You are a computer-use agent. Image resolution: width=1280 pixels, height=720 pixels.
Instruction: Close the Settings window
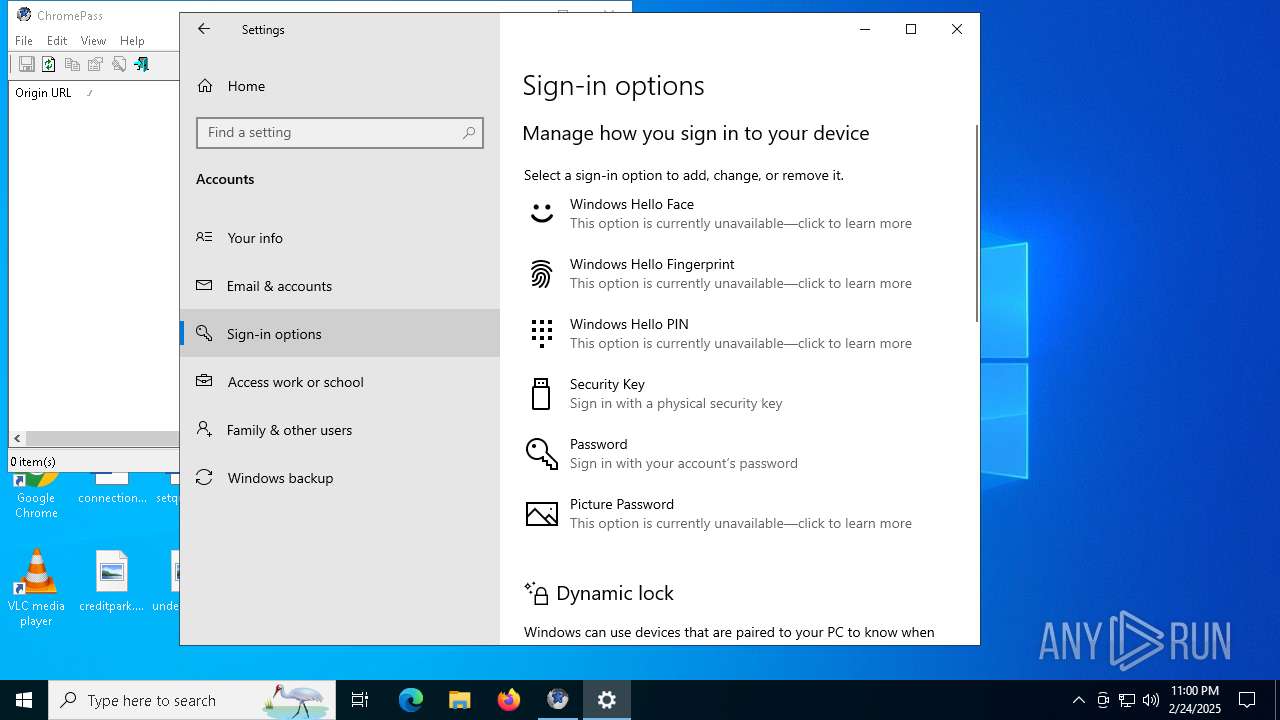click(957, 29)
